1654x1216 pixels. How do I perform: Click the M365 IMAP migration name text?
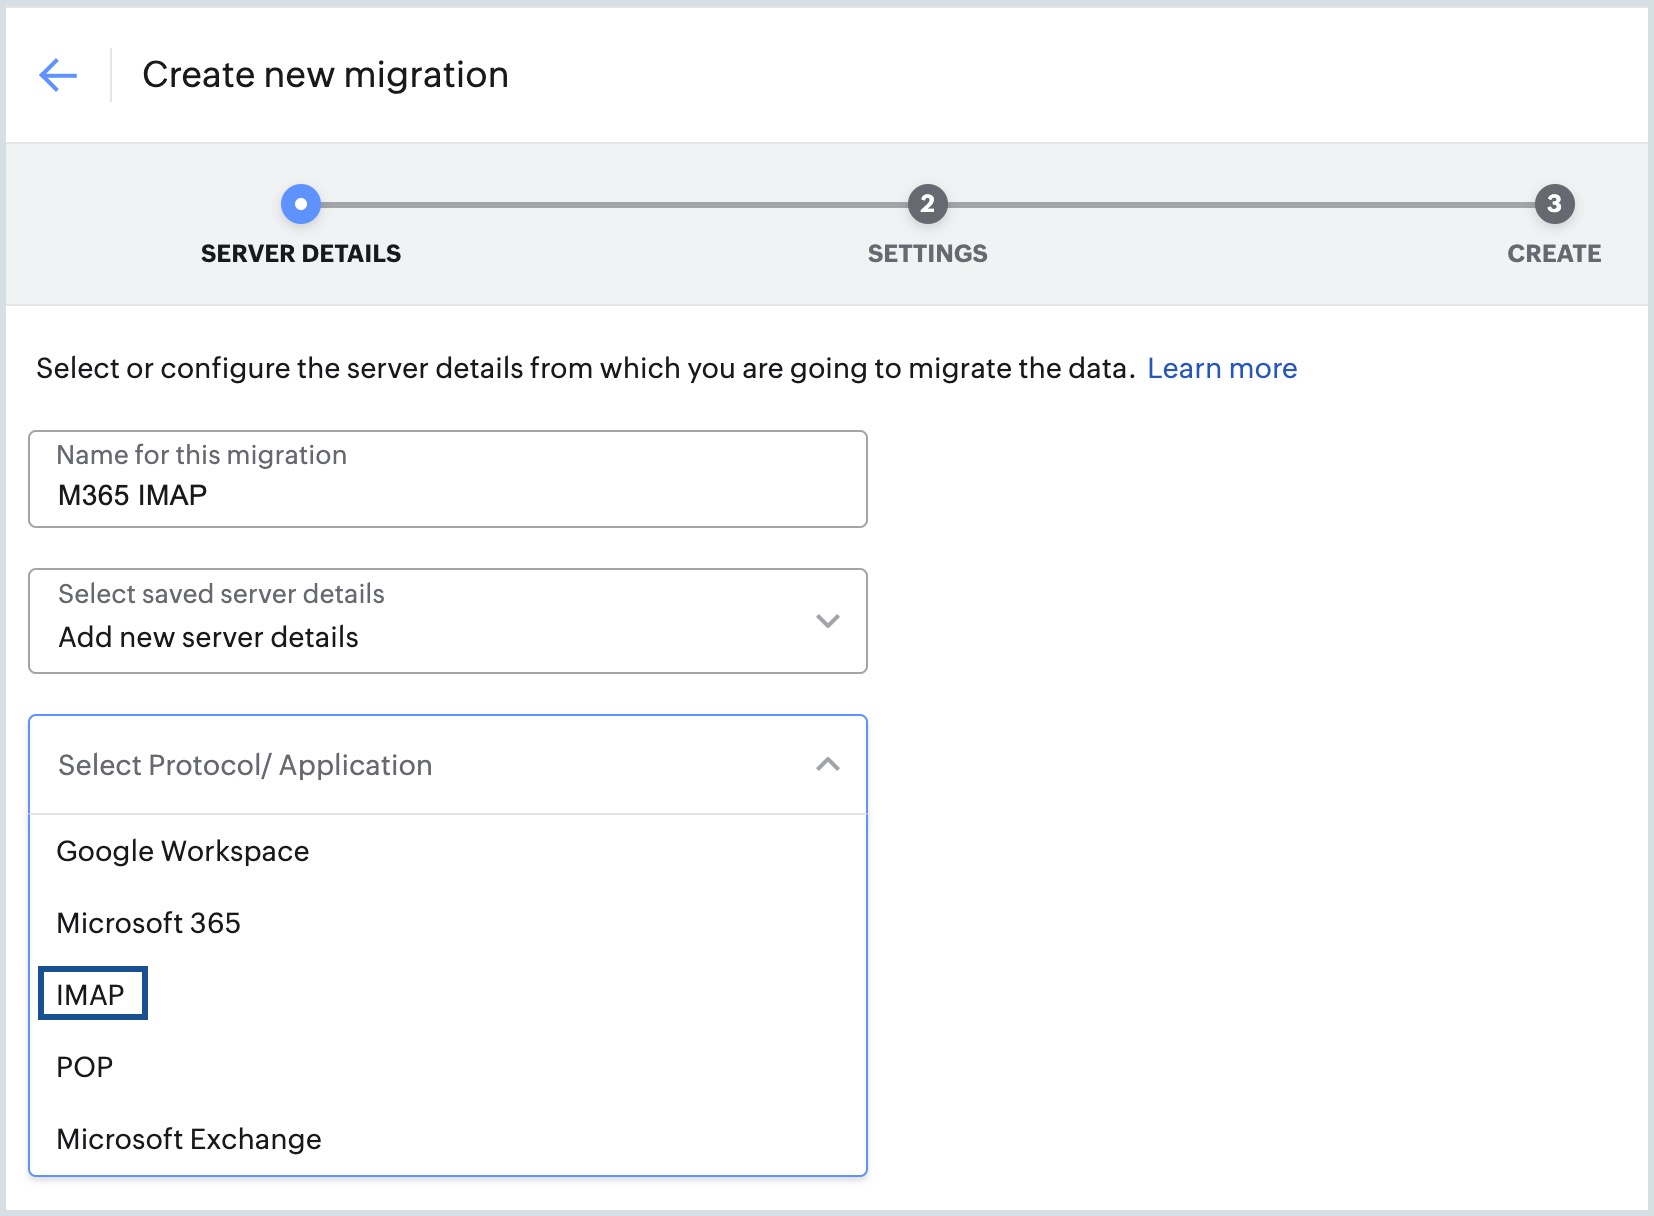click(132, 493)
